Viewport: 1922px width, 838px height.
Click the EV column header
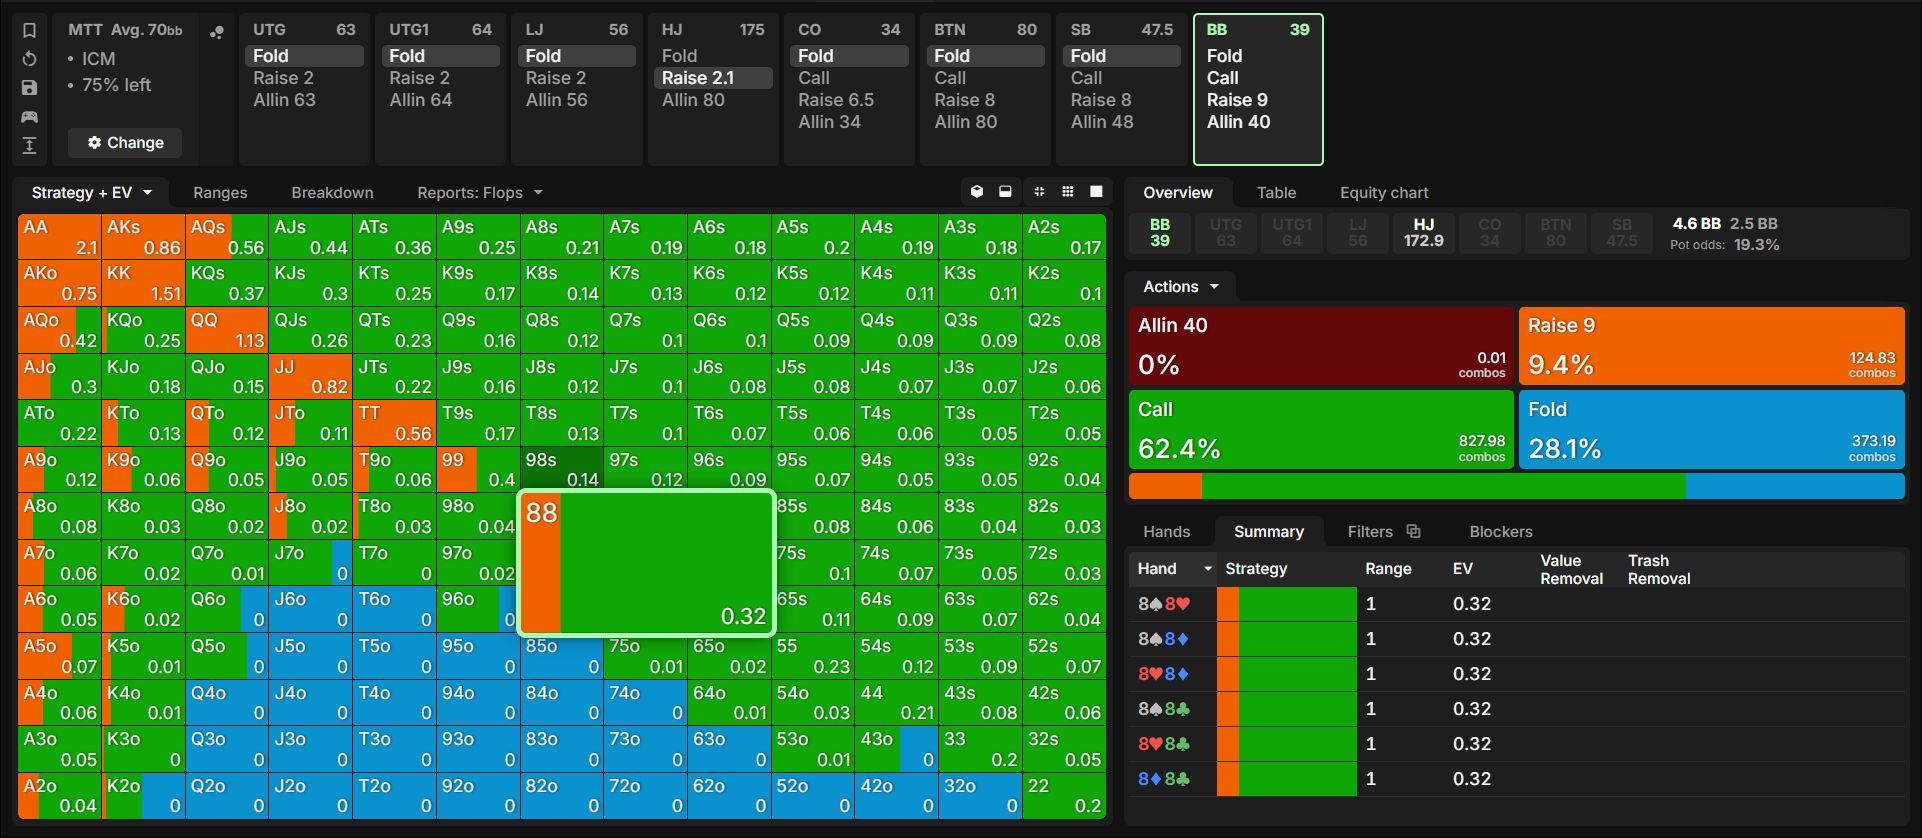click(1463, 569)
